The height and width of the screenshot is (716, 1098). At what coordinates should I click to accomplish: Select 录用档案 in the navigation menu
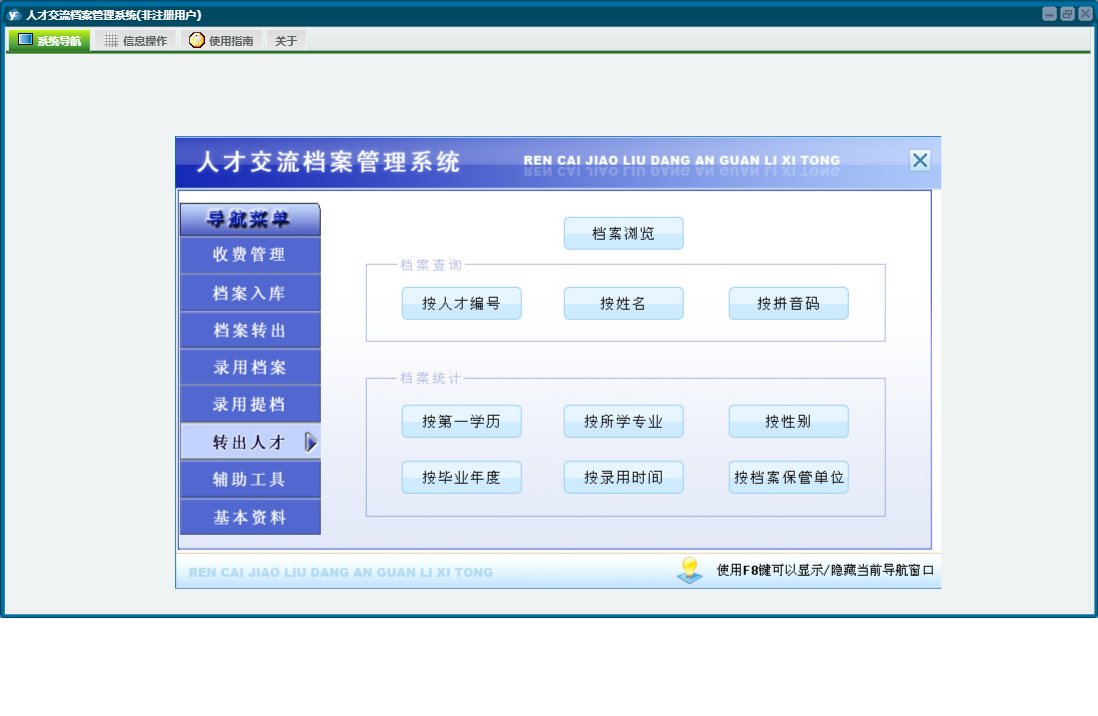point(250,367)
